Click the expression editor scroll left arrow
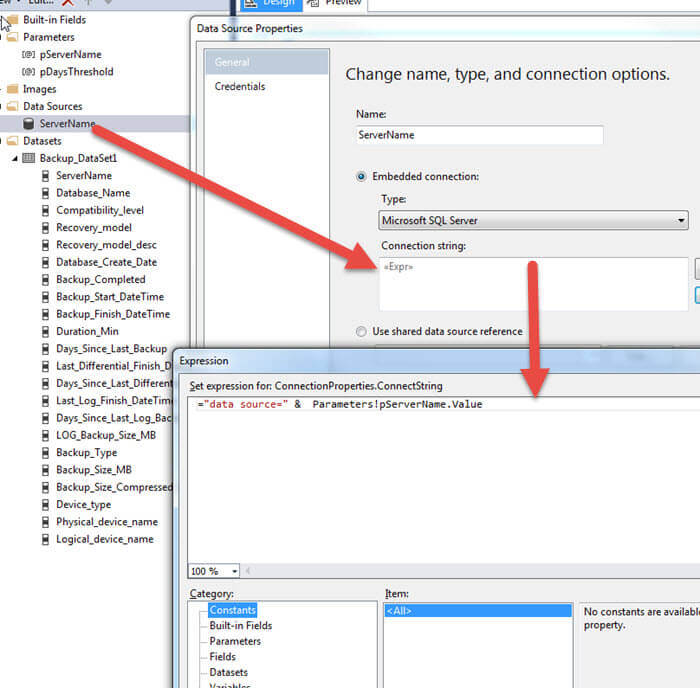The image size is (700, 688). click(x=248, y=571)
